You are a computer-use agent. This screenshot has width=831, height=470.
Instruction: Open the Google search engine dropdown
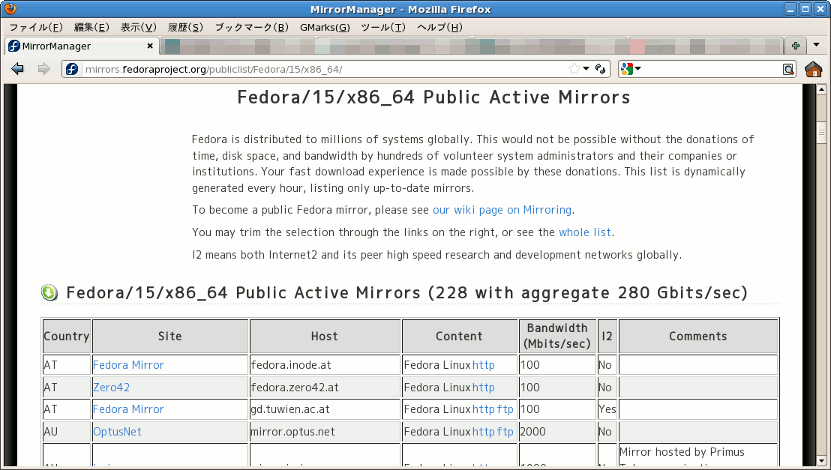pos(630,69)
